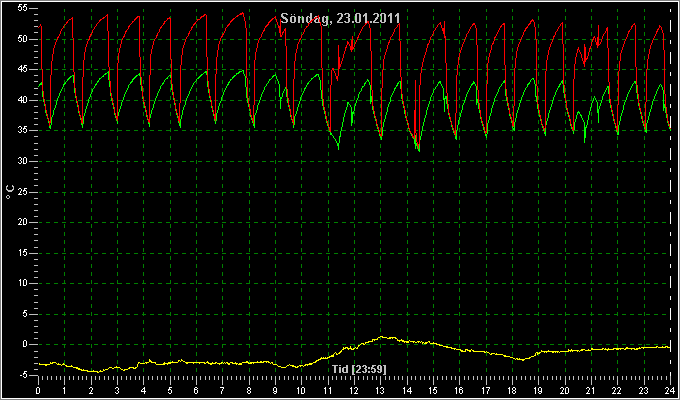Click hour 21 tick label
680x400 pixels.
tap(591, 390)
